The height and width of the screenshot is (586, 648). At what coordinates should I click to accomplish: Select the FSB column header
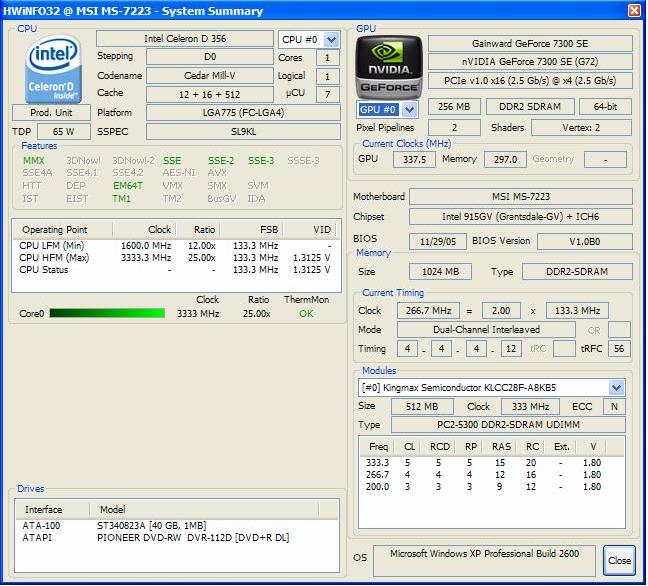tap(252, 230)
